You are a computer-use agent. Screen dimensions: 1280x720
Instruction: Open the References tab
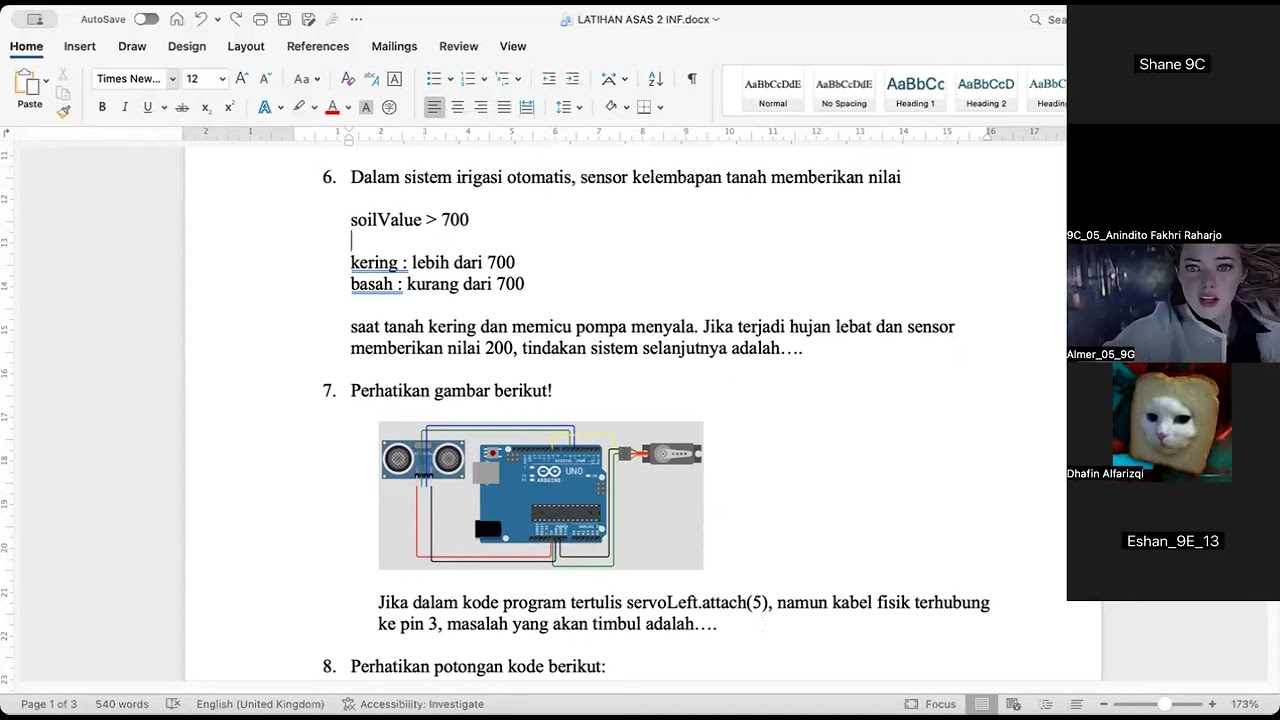318,46
